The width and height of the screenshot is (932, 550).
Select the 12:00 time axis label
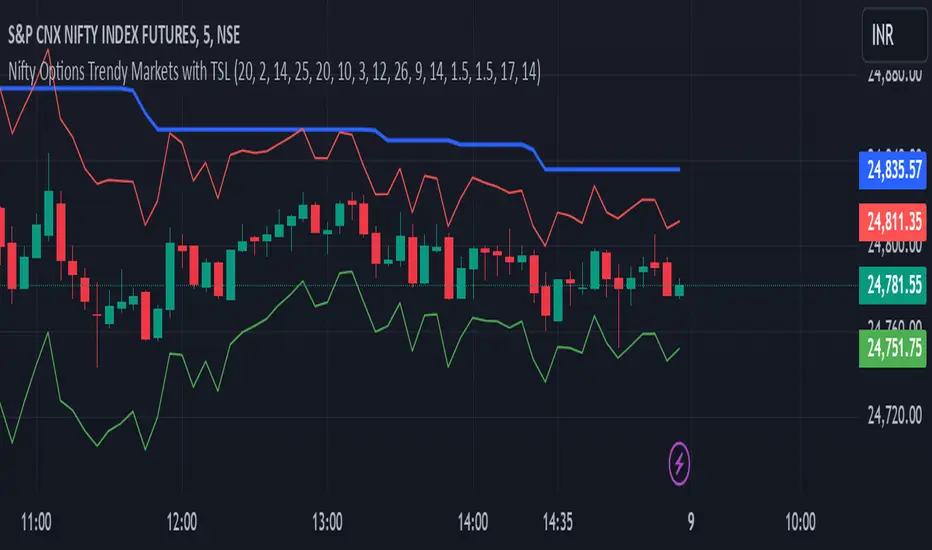point(183,521)
